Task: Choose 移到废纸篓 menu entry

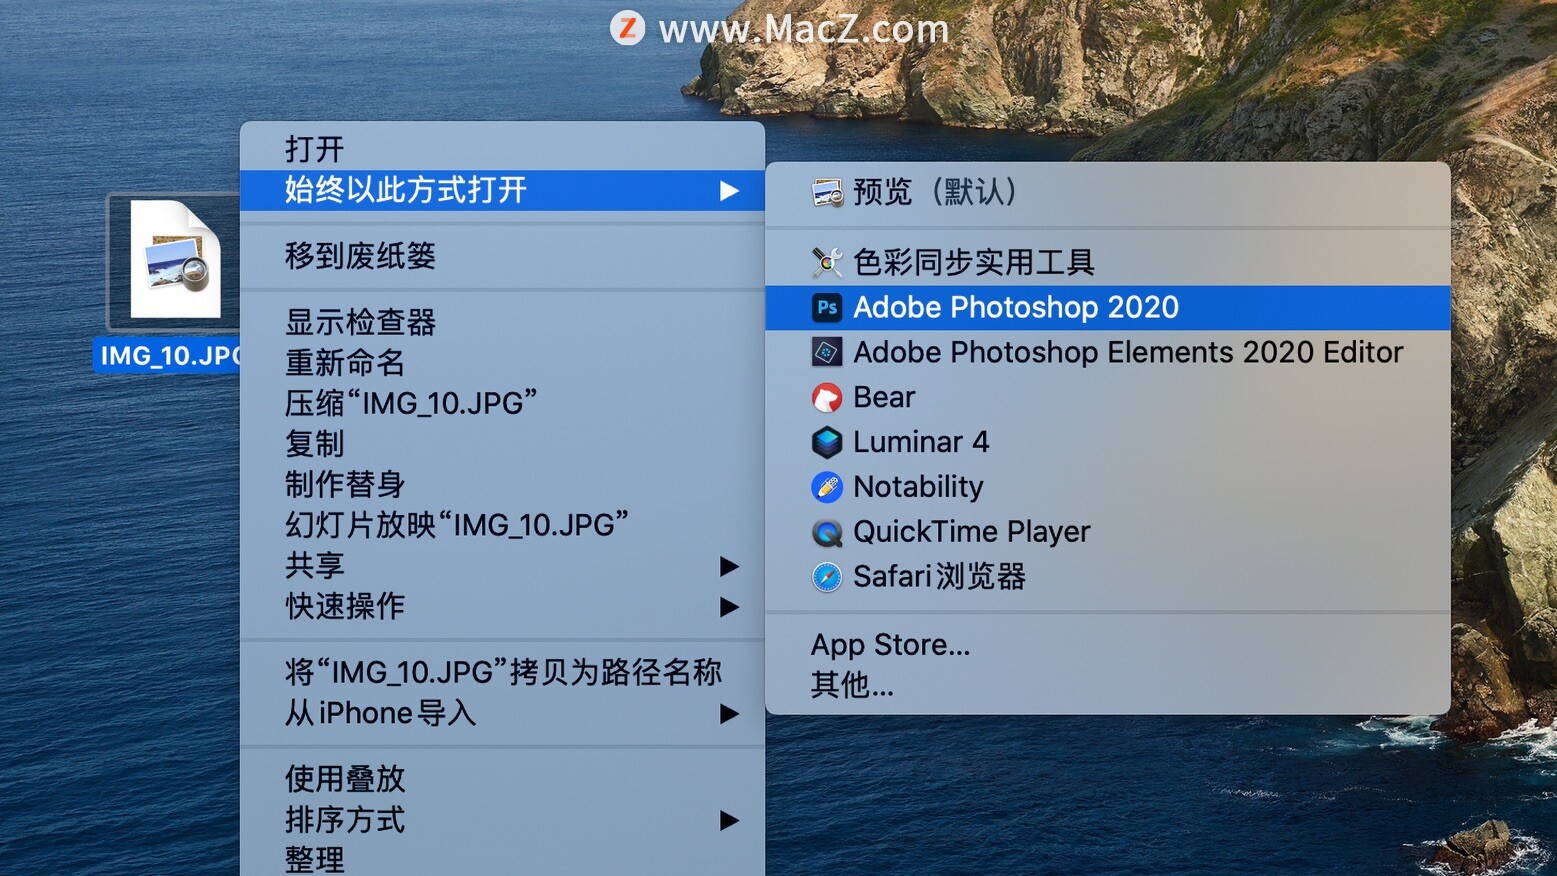Action: [502, 256]
